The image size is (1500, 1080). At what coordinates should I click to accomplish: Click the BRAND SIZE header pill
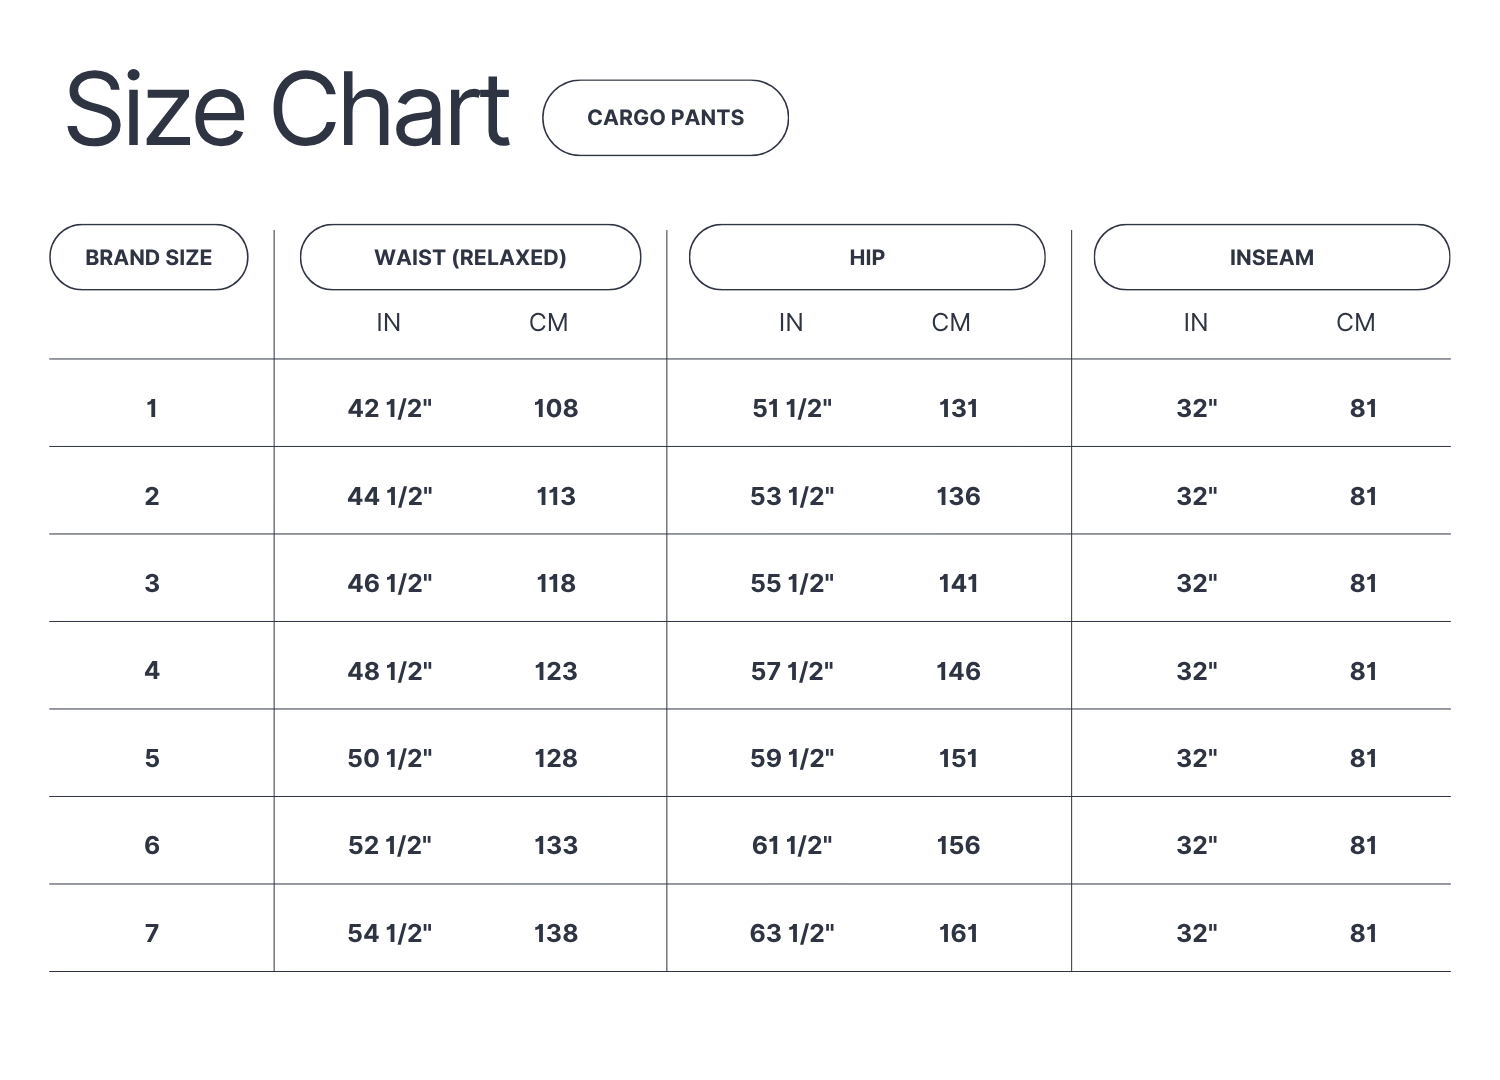point(148,258)
